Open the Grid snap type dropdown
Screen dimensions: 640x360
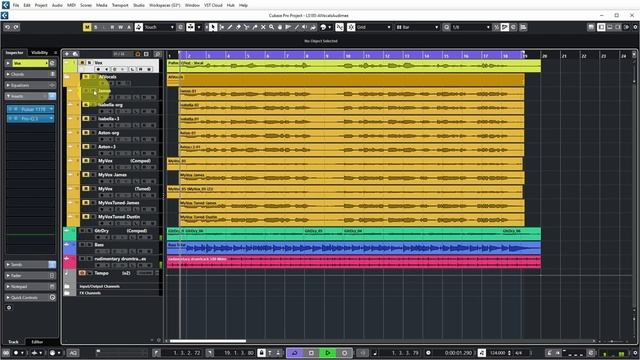click(374, 27)
